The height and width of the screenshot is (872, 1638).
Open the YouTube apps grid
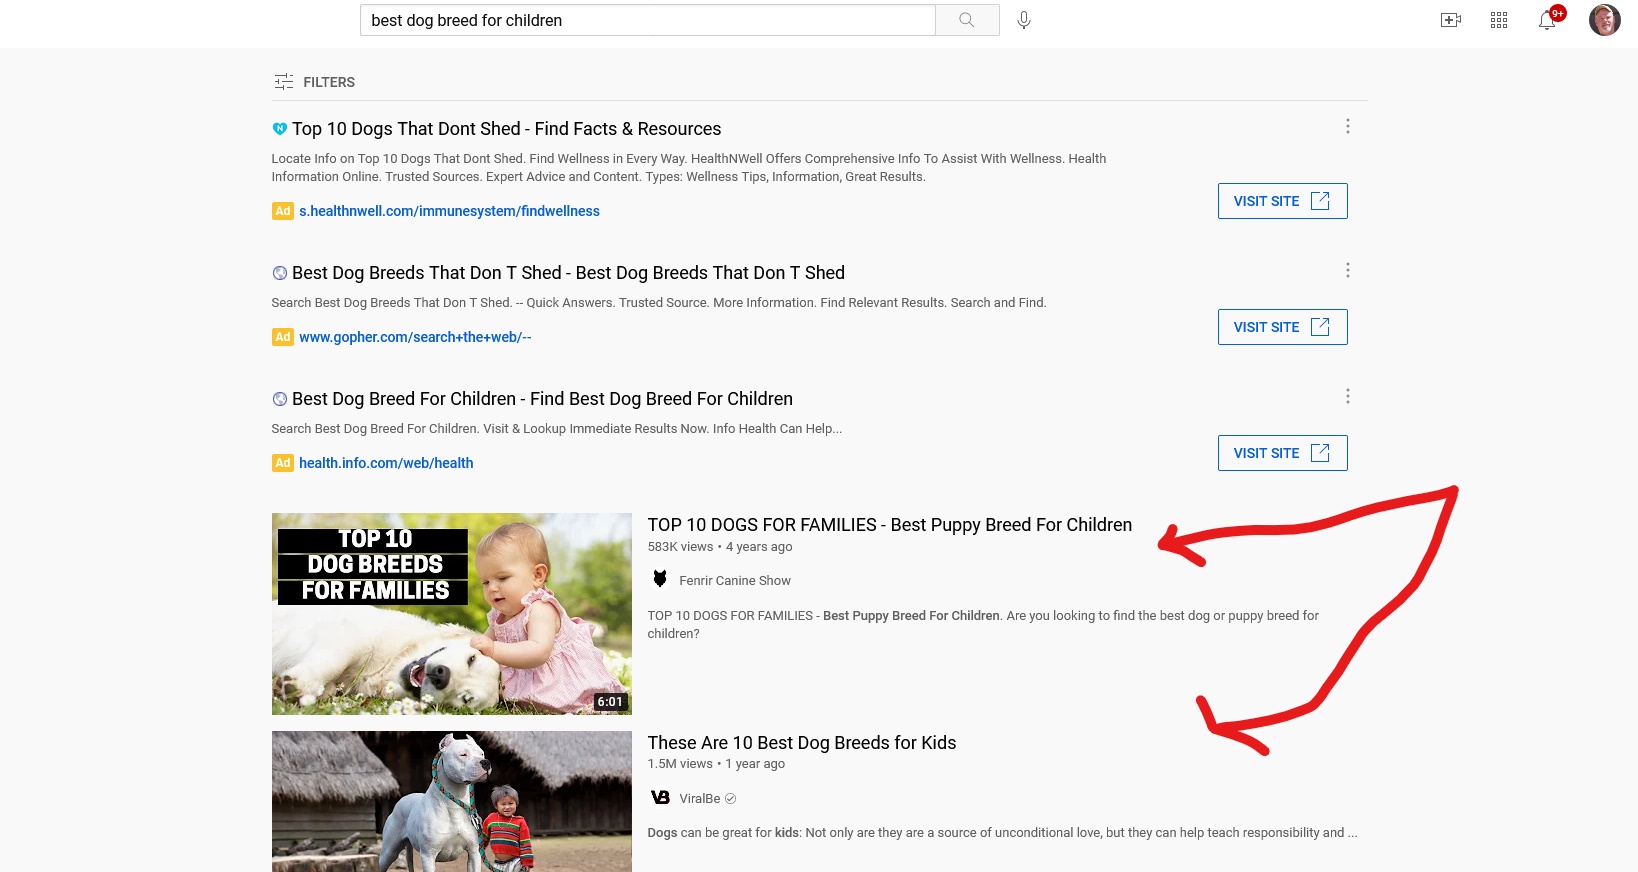pyautogui.click(x=1499, y=20)
